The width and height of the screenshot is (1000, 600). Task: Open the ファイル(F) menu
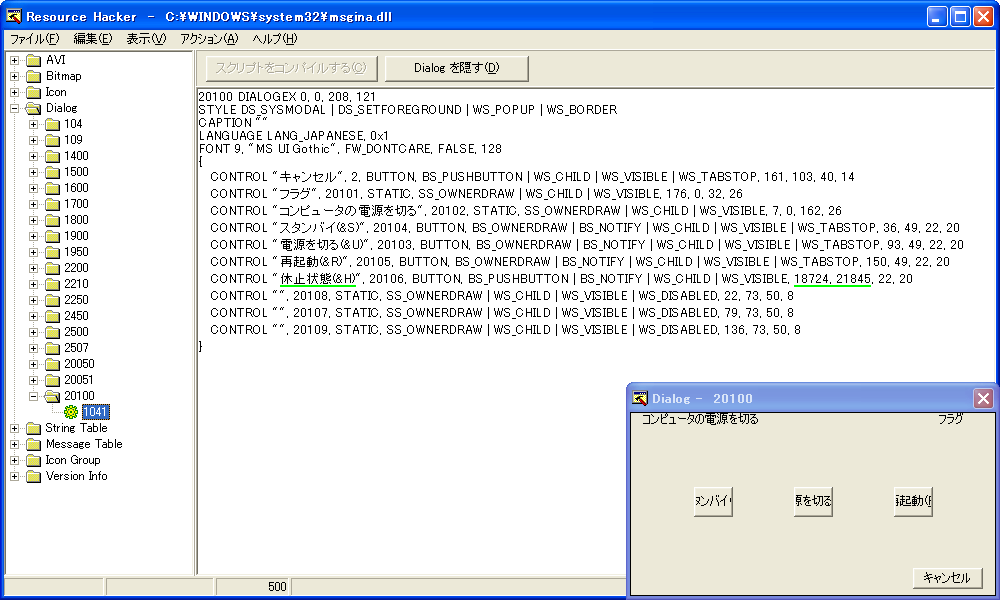click(34, 39)
